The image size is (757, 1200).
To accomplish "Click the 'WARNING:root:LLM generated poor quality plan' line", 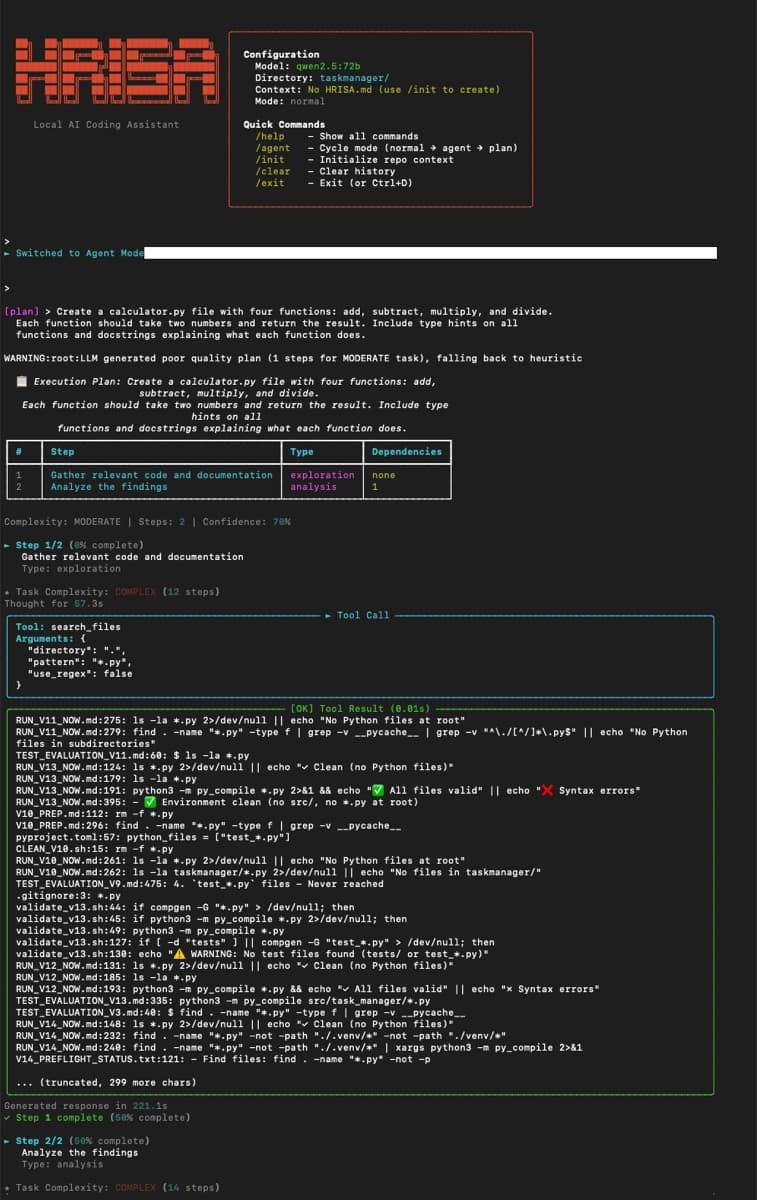I will point(293,358).
